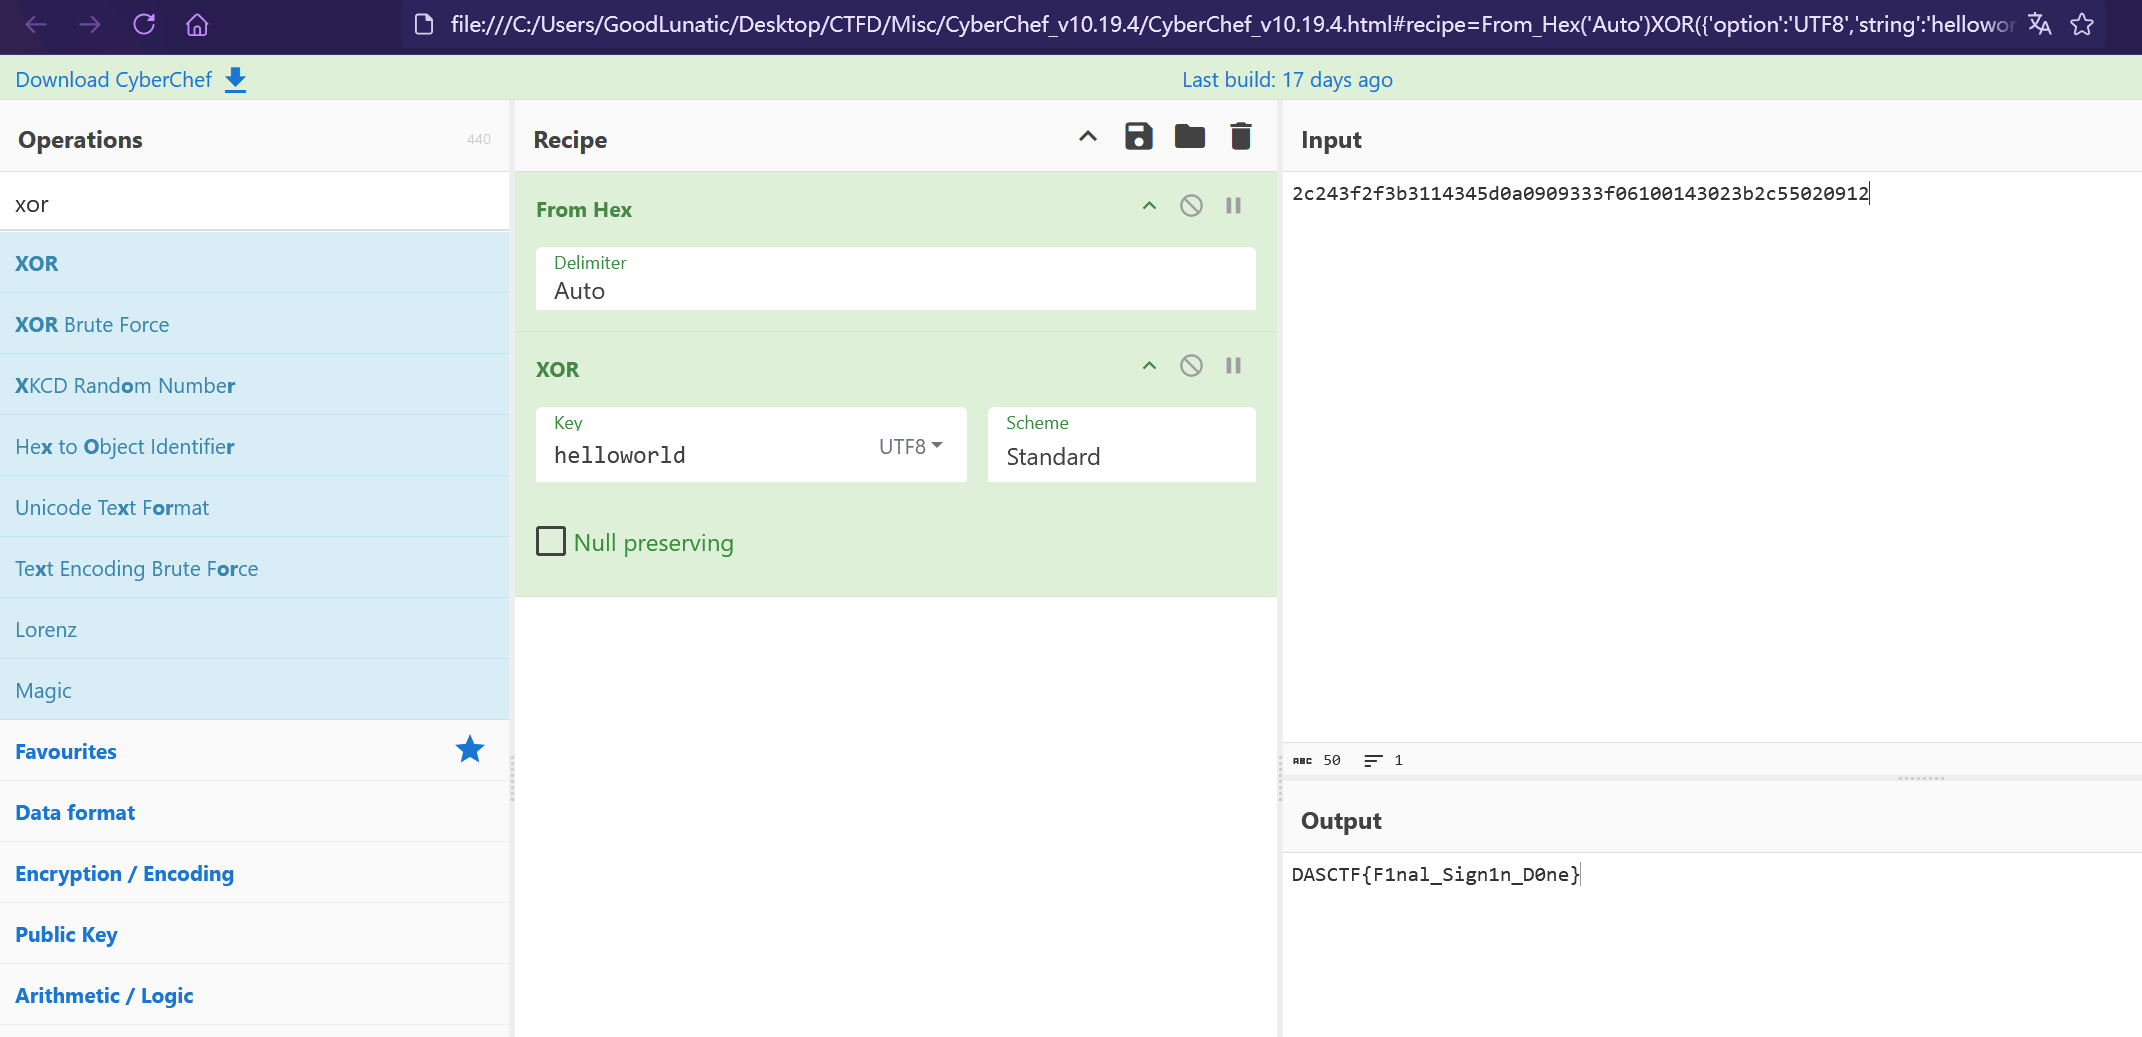Clear the recipe with trash icon
Image resolution: width=2142 pixels, height=1037 pixels.
pyautogui.click(x=1241, y=136)
